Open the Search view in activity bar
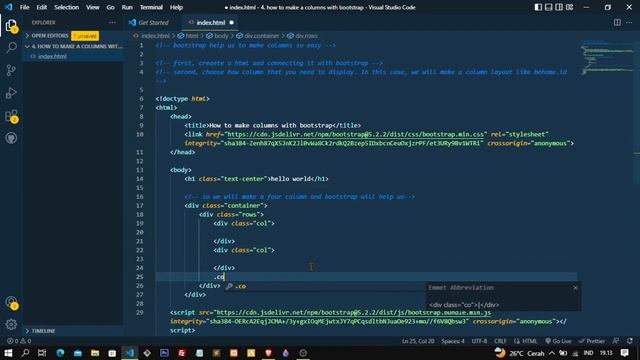This screenshot has width=640, height=360. (x=11, y=48)
